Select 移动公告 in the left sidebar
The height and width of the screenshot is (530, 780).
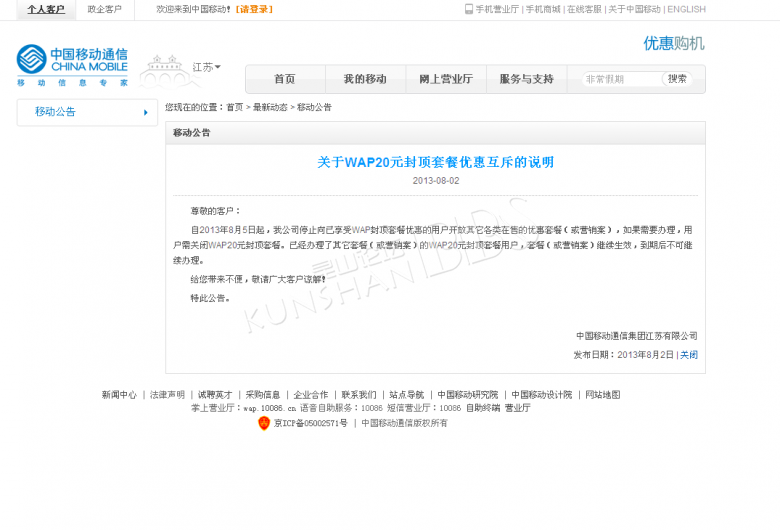click(x=87, y=112)
